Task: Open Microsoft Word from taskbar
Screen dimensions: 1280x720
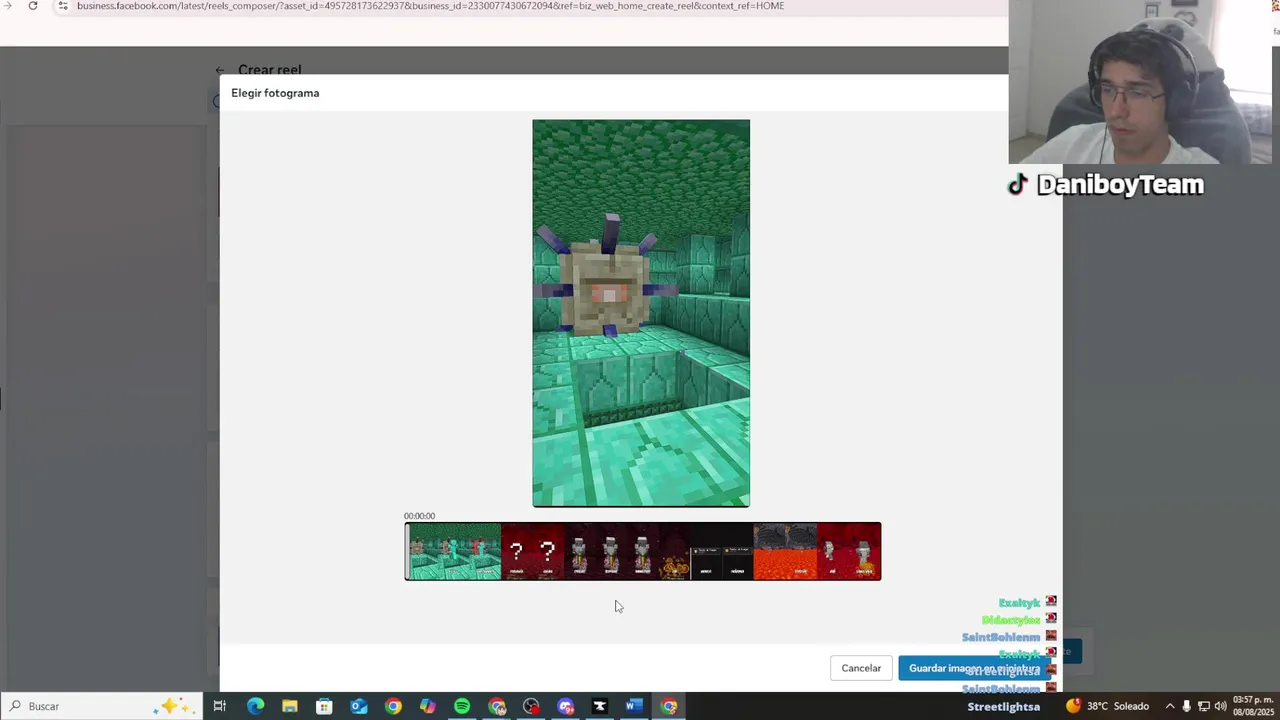Action: [634, 706]
